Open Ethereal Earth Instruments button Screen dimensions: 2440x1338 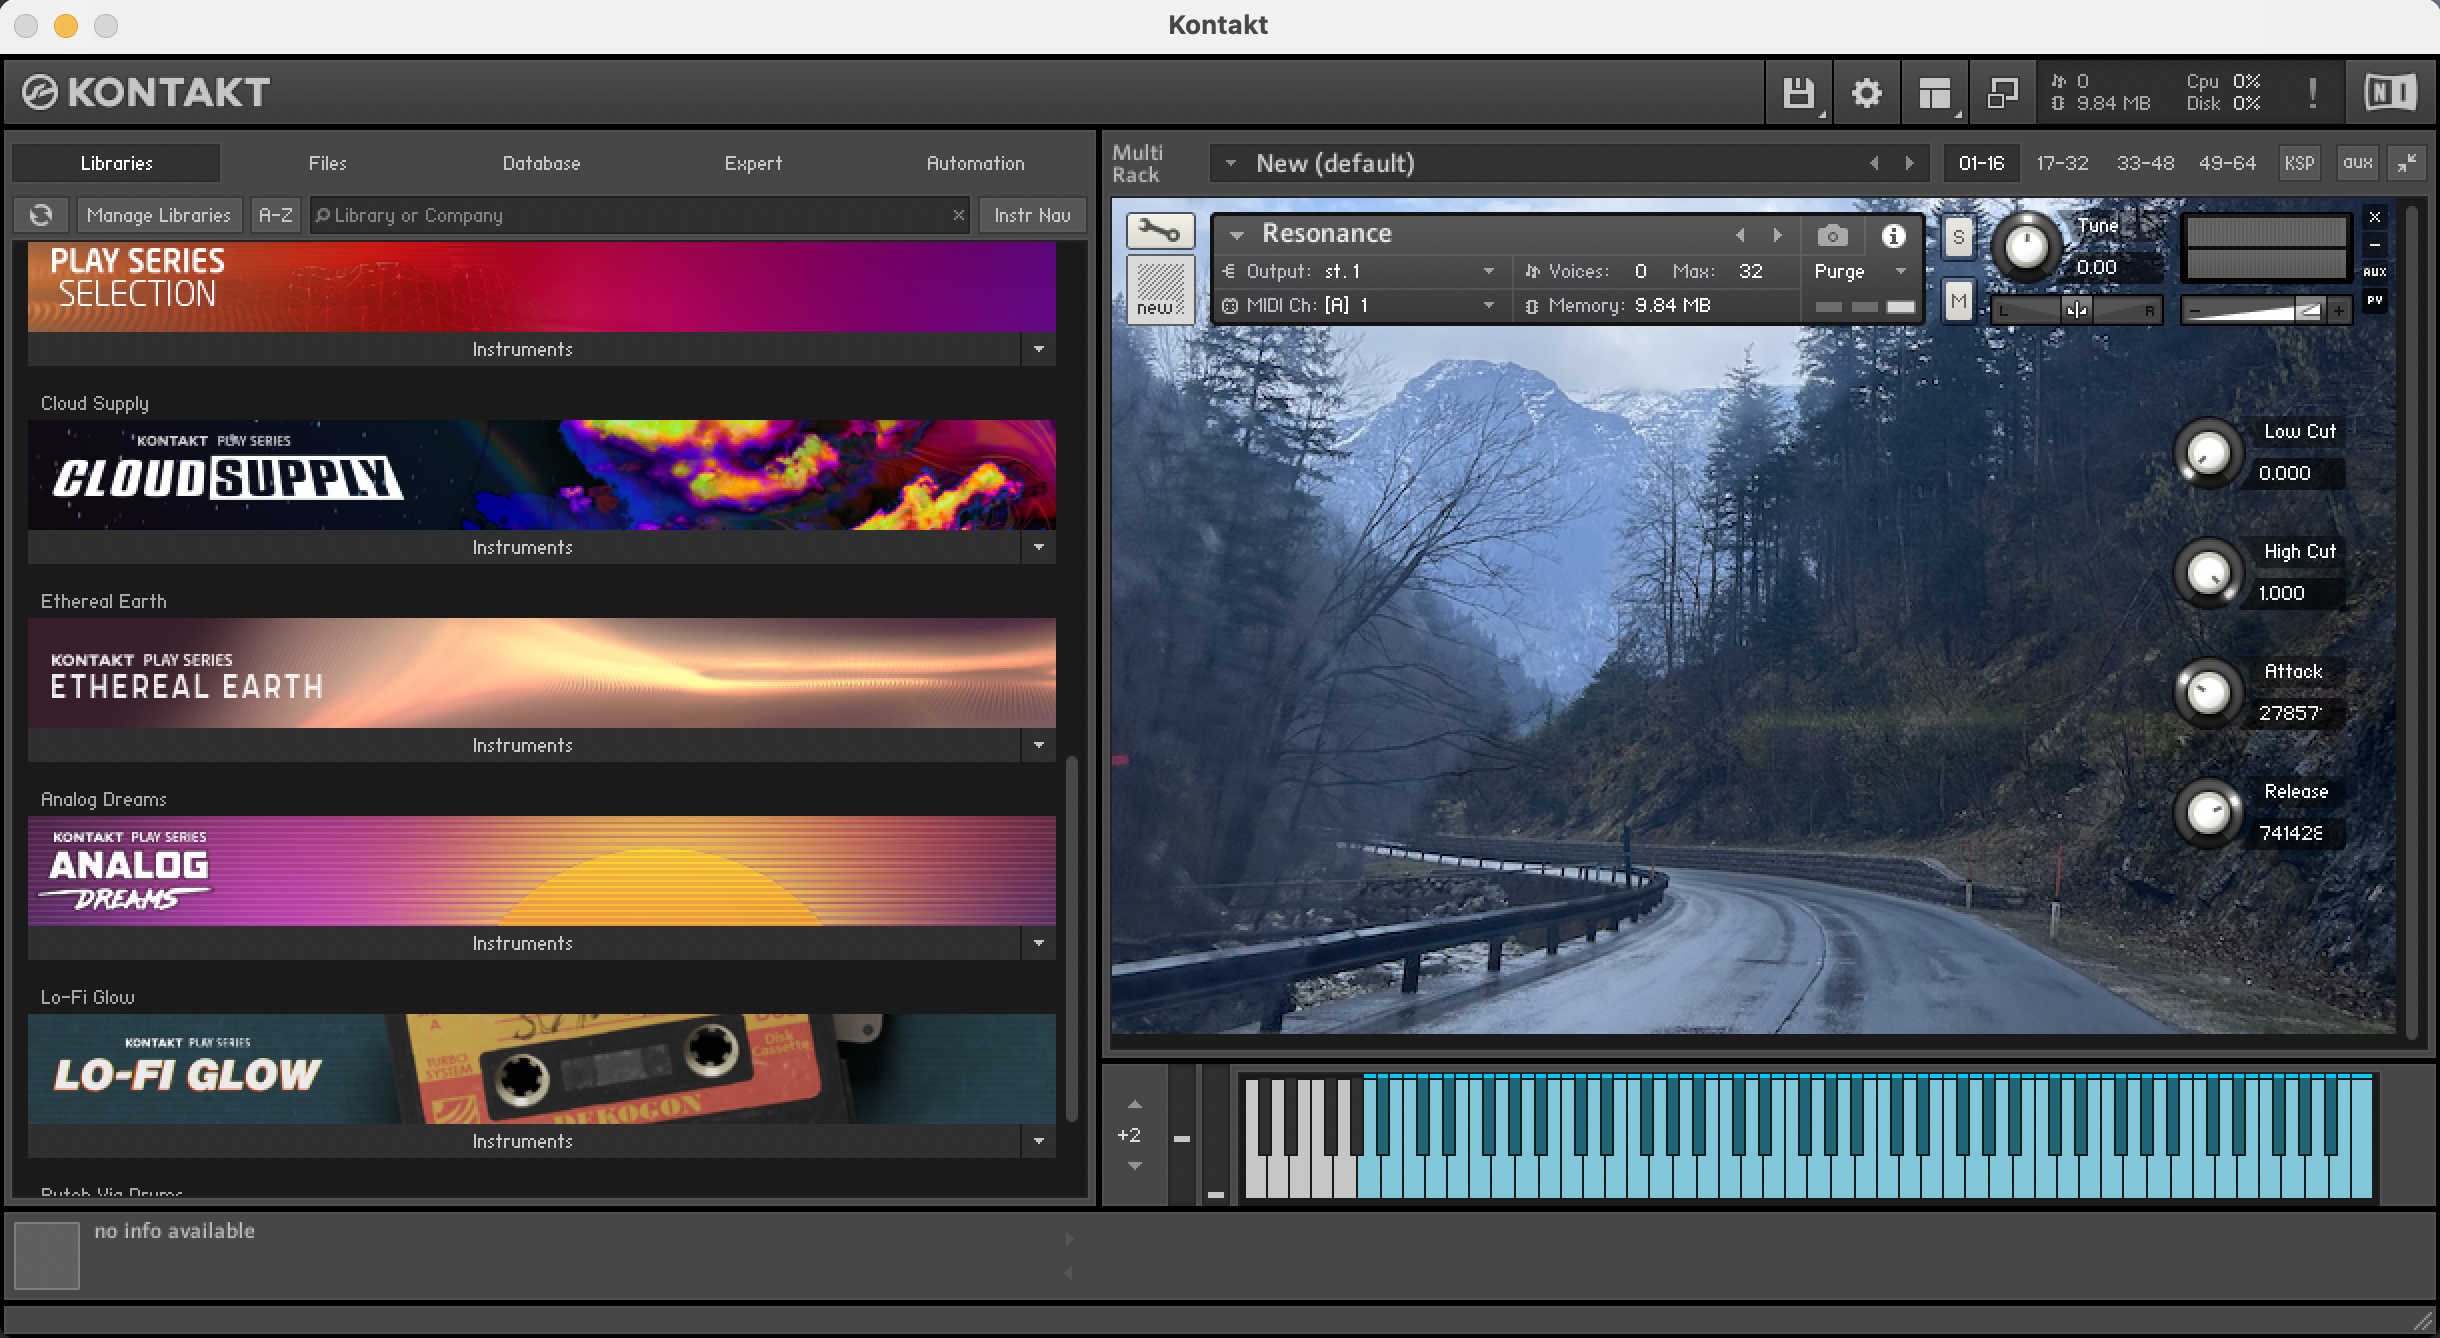(x=523, y=745)
